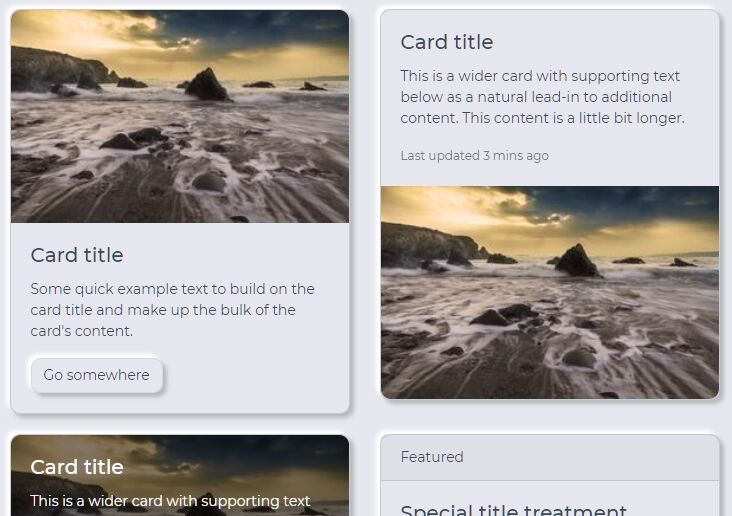Click the Some quick example text paragraph
Screen dimensions: 732x516
173,310
